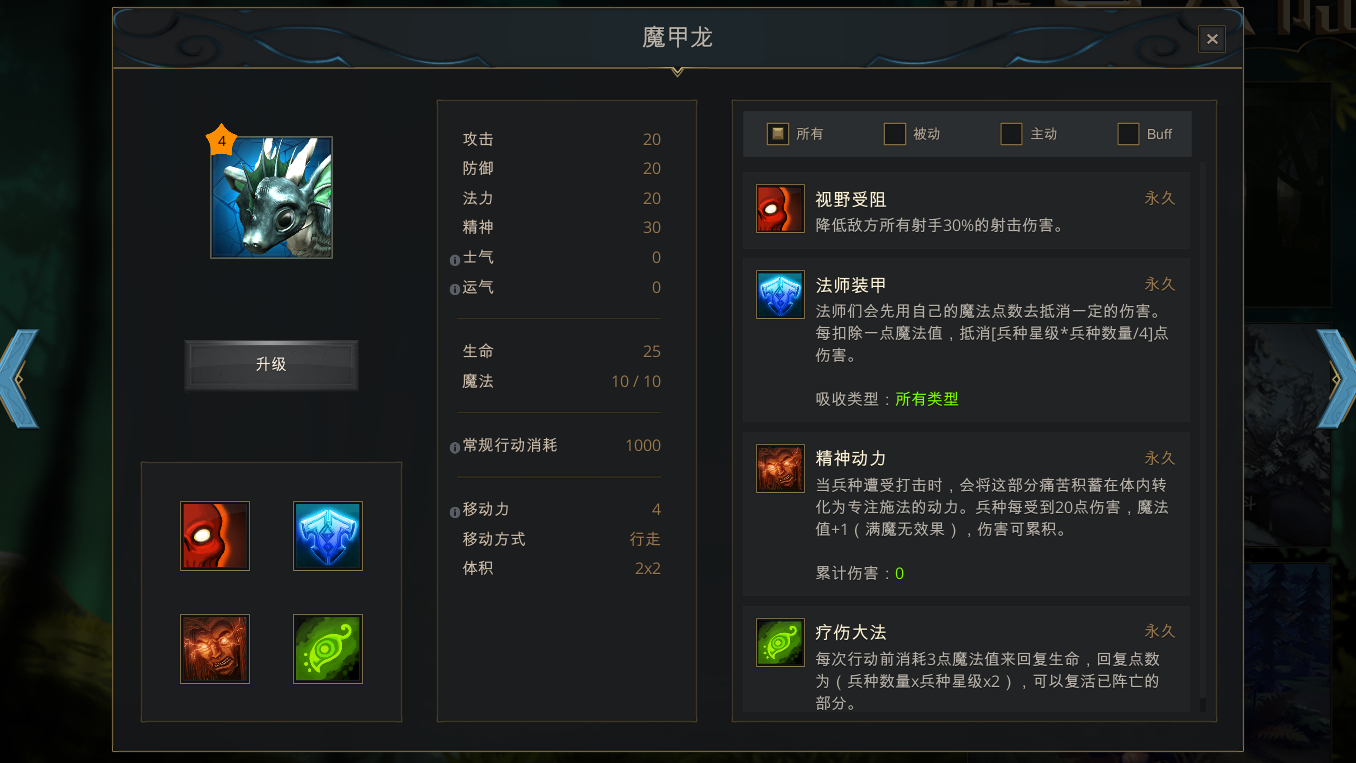Click info icon next to 士气
The height and width of the screenshot is (763, 1356).
coord(455,259)
